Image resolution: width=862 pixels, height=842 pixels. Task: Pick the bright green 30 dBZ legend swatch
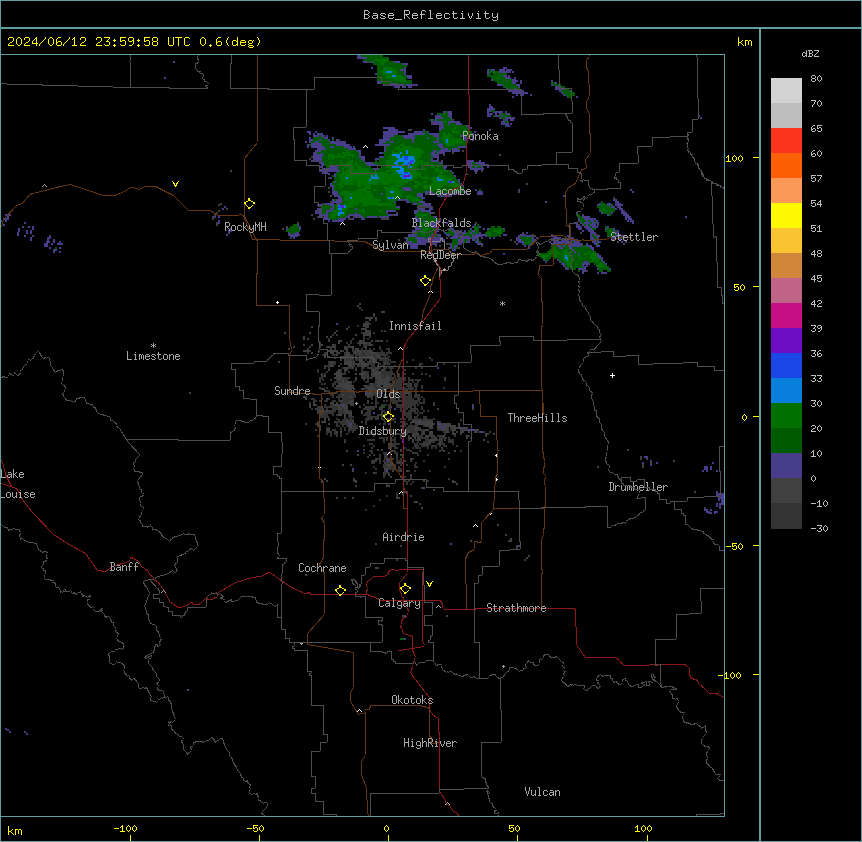coord(786,416)
